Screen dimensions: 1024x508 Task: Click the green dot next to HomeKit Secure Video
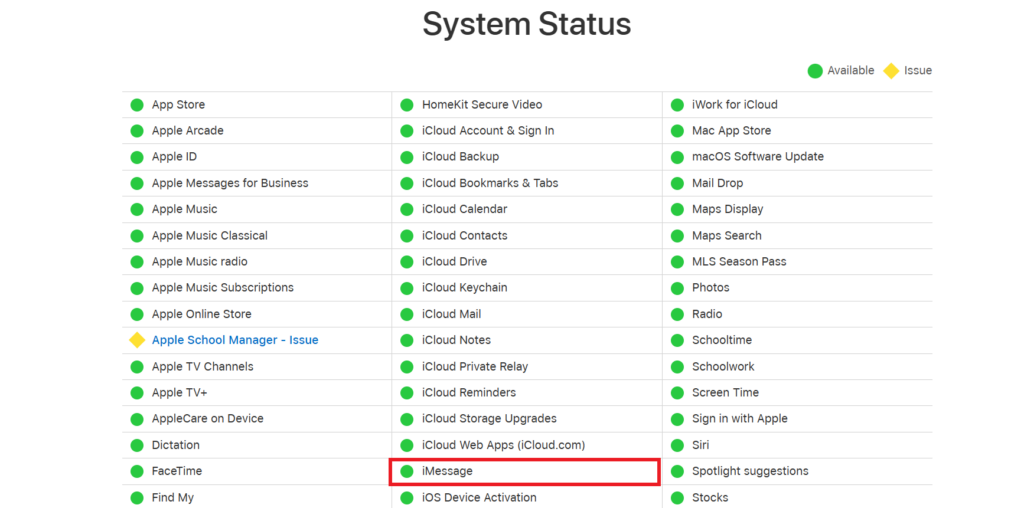(407, 105)
